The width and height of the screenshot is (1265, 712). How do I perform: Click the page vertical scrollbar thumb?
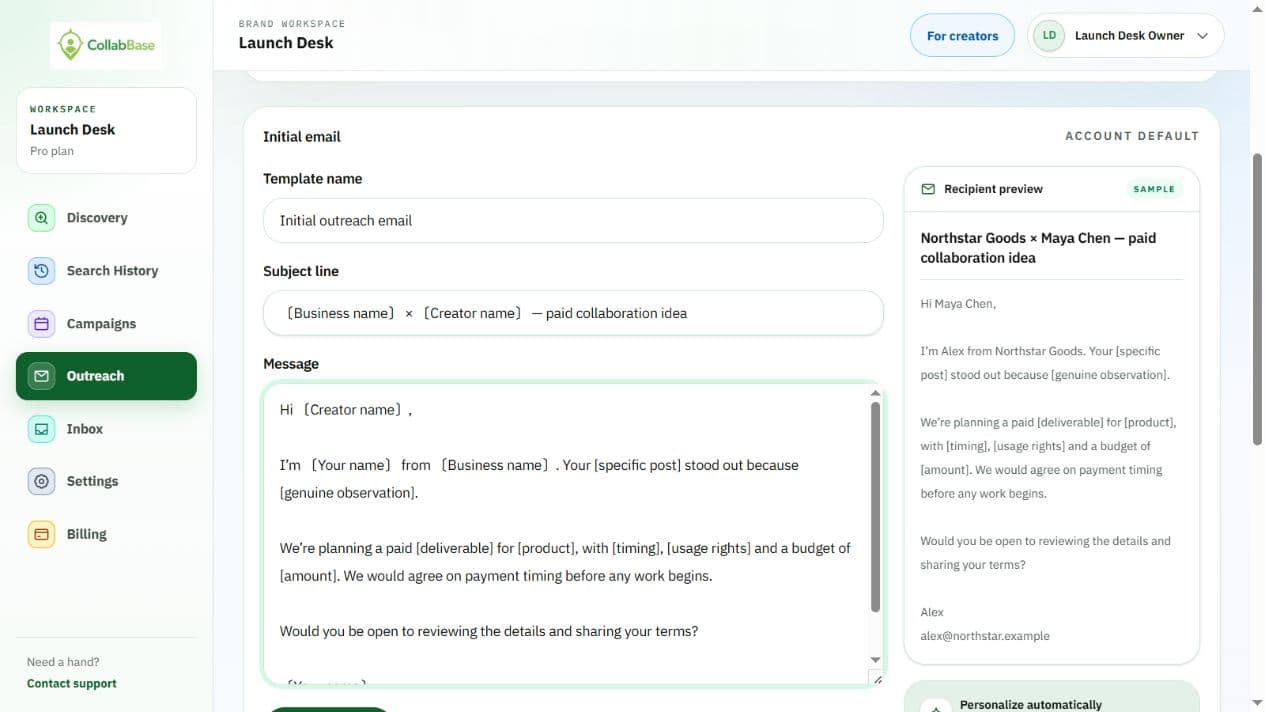(1258, 300)
